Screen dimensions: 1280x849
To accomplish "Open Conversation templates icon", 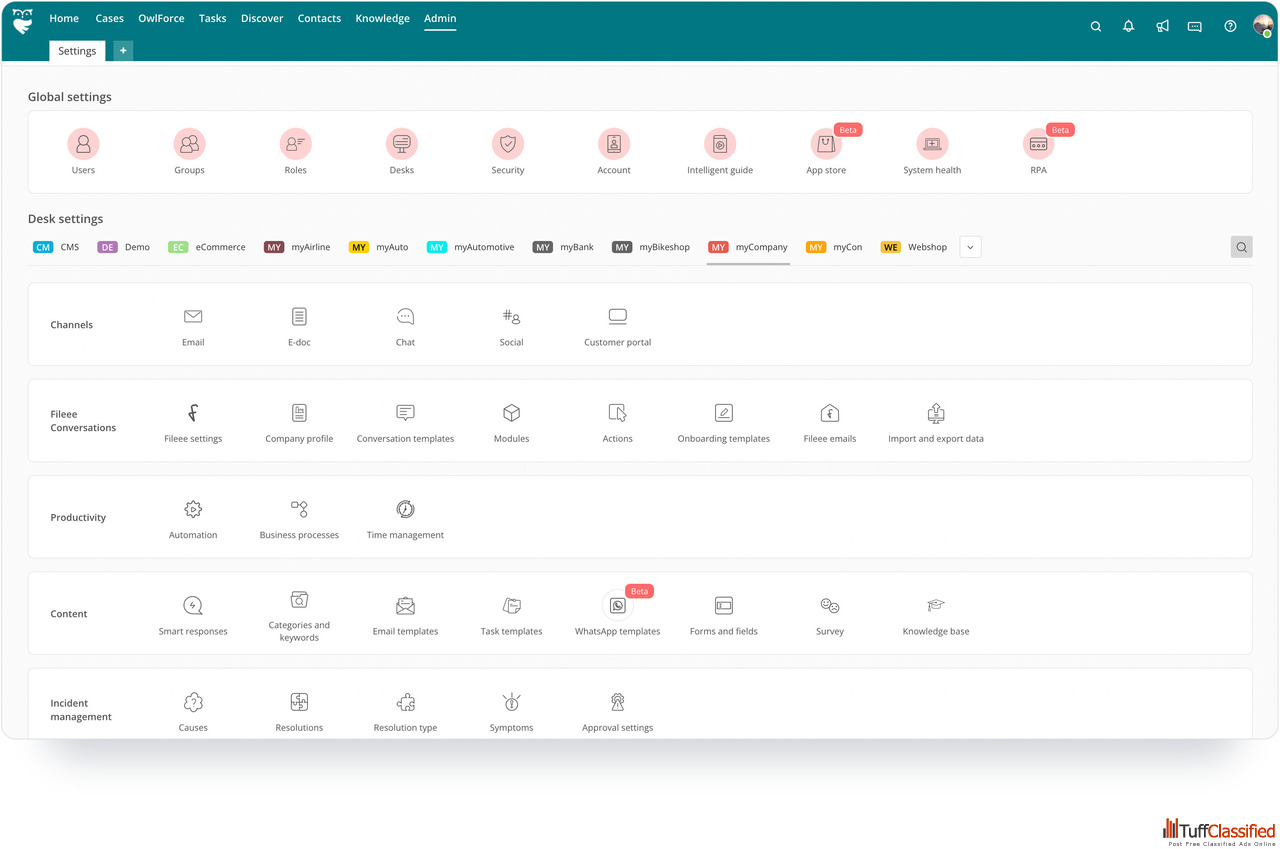I will point(405,413).
